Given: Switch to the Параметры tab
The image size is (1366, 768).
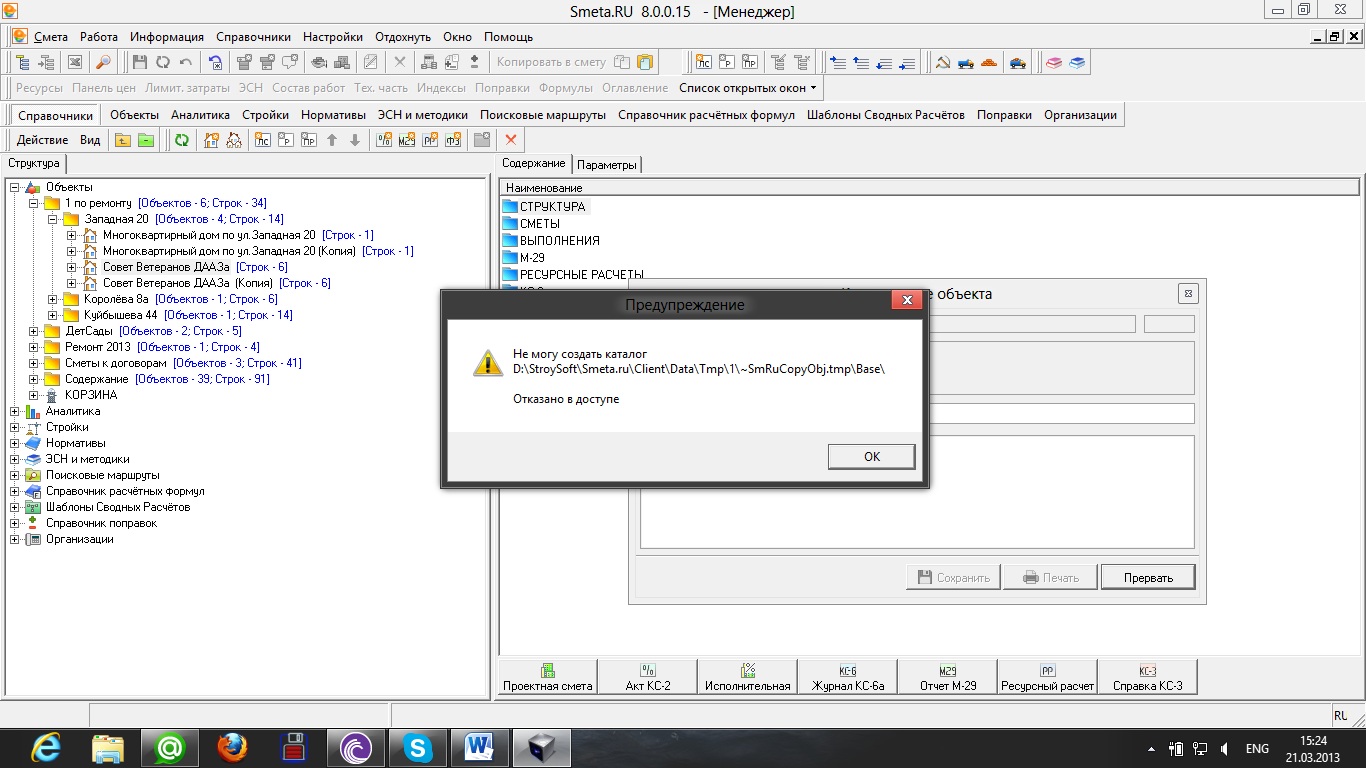Looking at the screenshot, I should point(607,165).
